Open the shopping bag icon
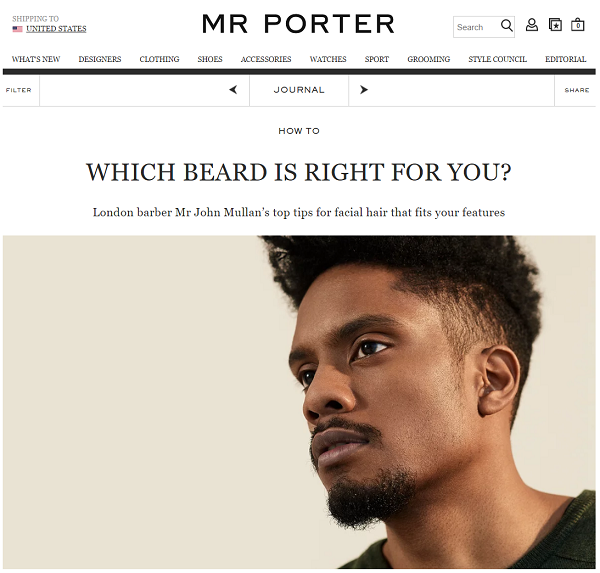The width and height of the screenshot is (600, 573). pyautogui.click(x=577, y=25)
